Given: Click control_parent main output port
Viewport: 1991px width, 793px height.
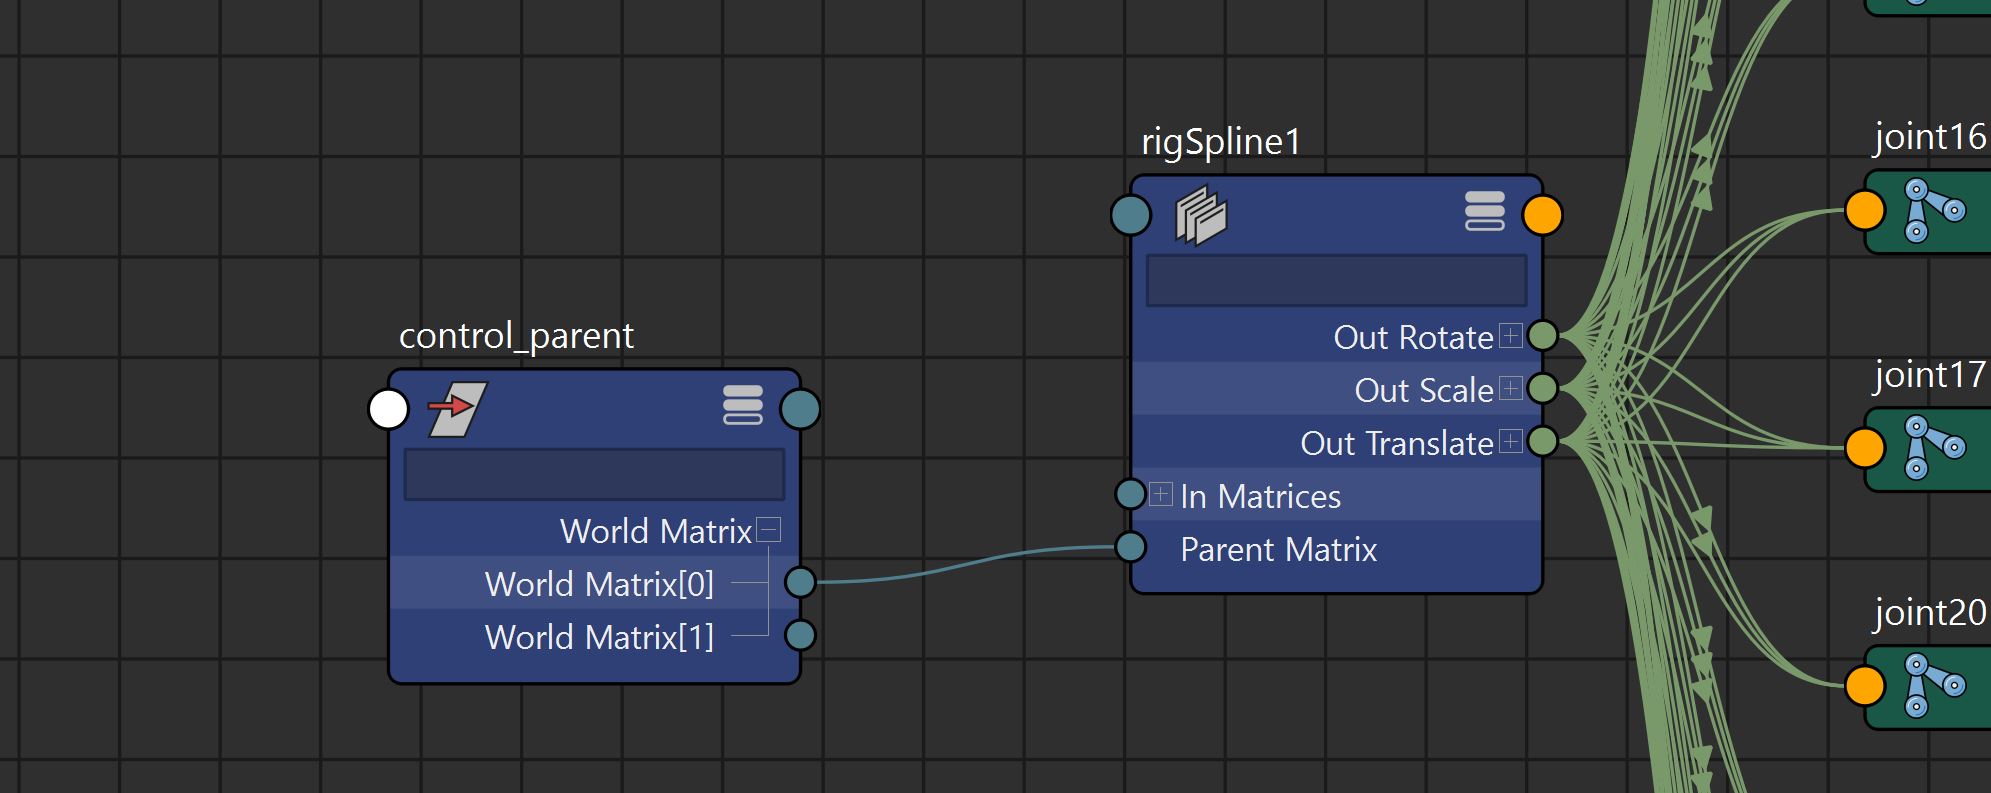Looking at the screenshot, I should 800,409.
